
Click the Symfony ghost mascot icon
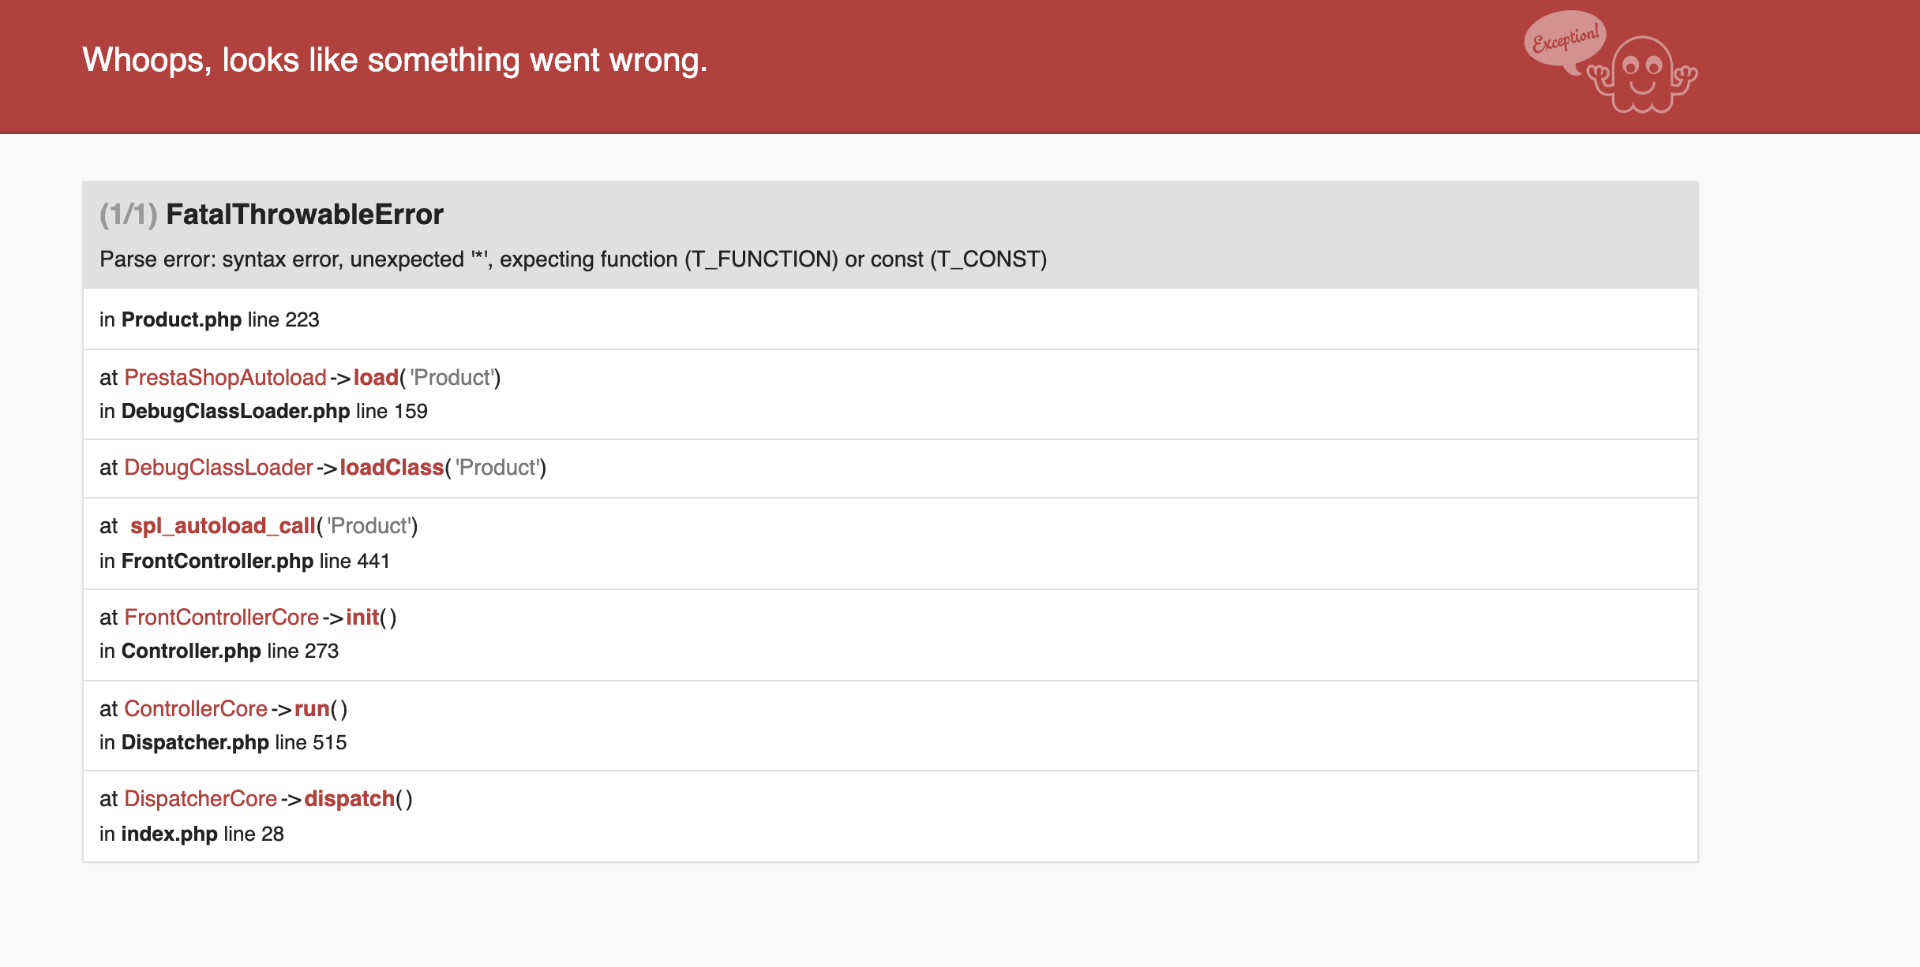pos(1643,74)
